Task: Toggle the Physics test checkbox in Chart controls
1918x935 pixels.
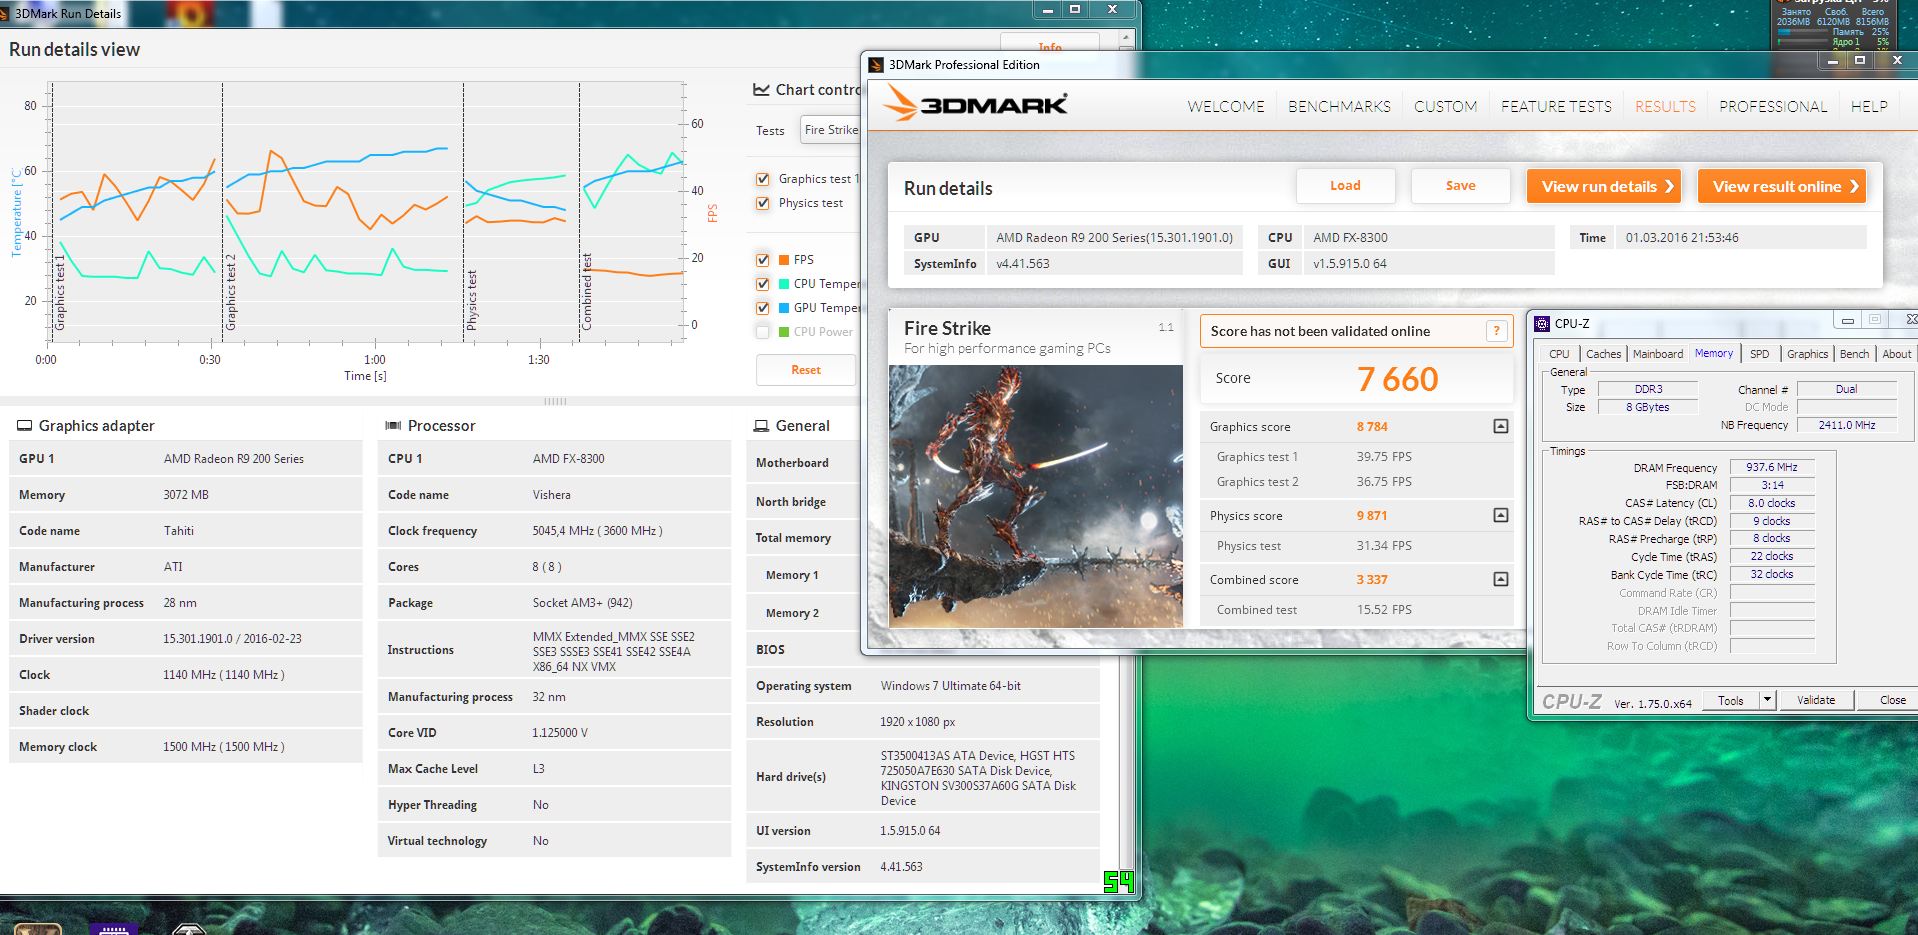Action: 763,203
